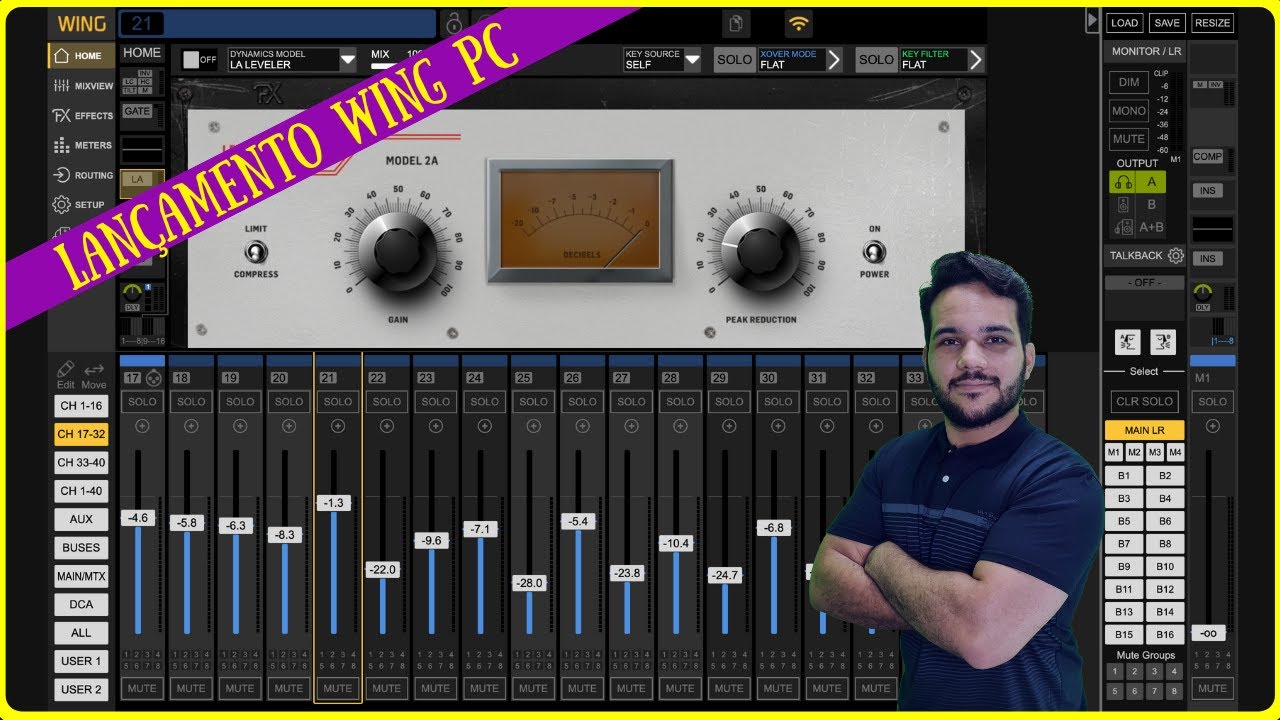Click channel 17 fader showing -4.6
Image resolution: width=1280 pixels, height=720 pixels.
(x=138, y=518)
